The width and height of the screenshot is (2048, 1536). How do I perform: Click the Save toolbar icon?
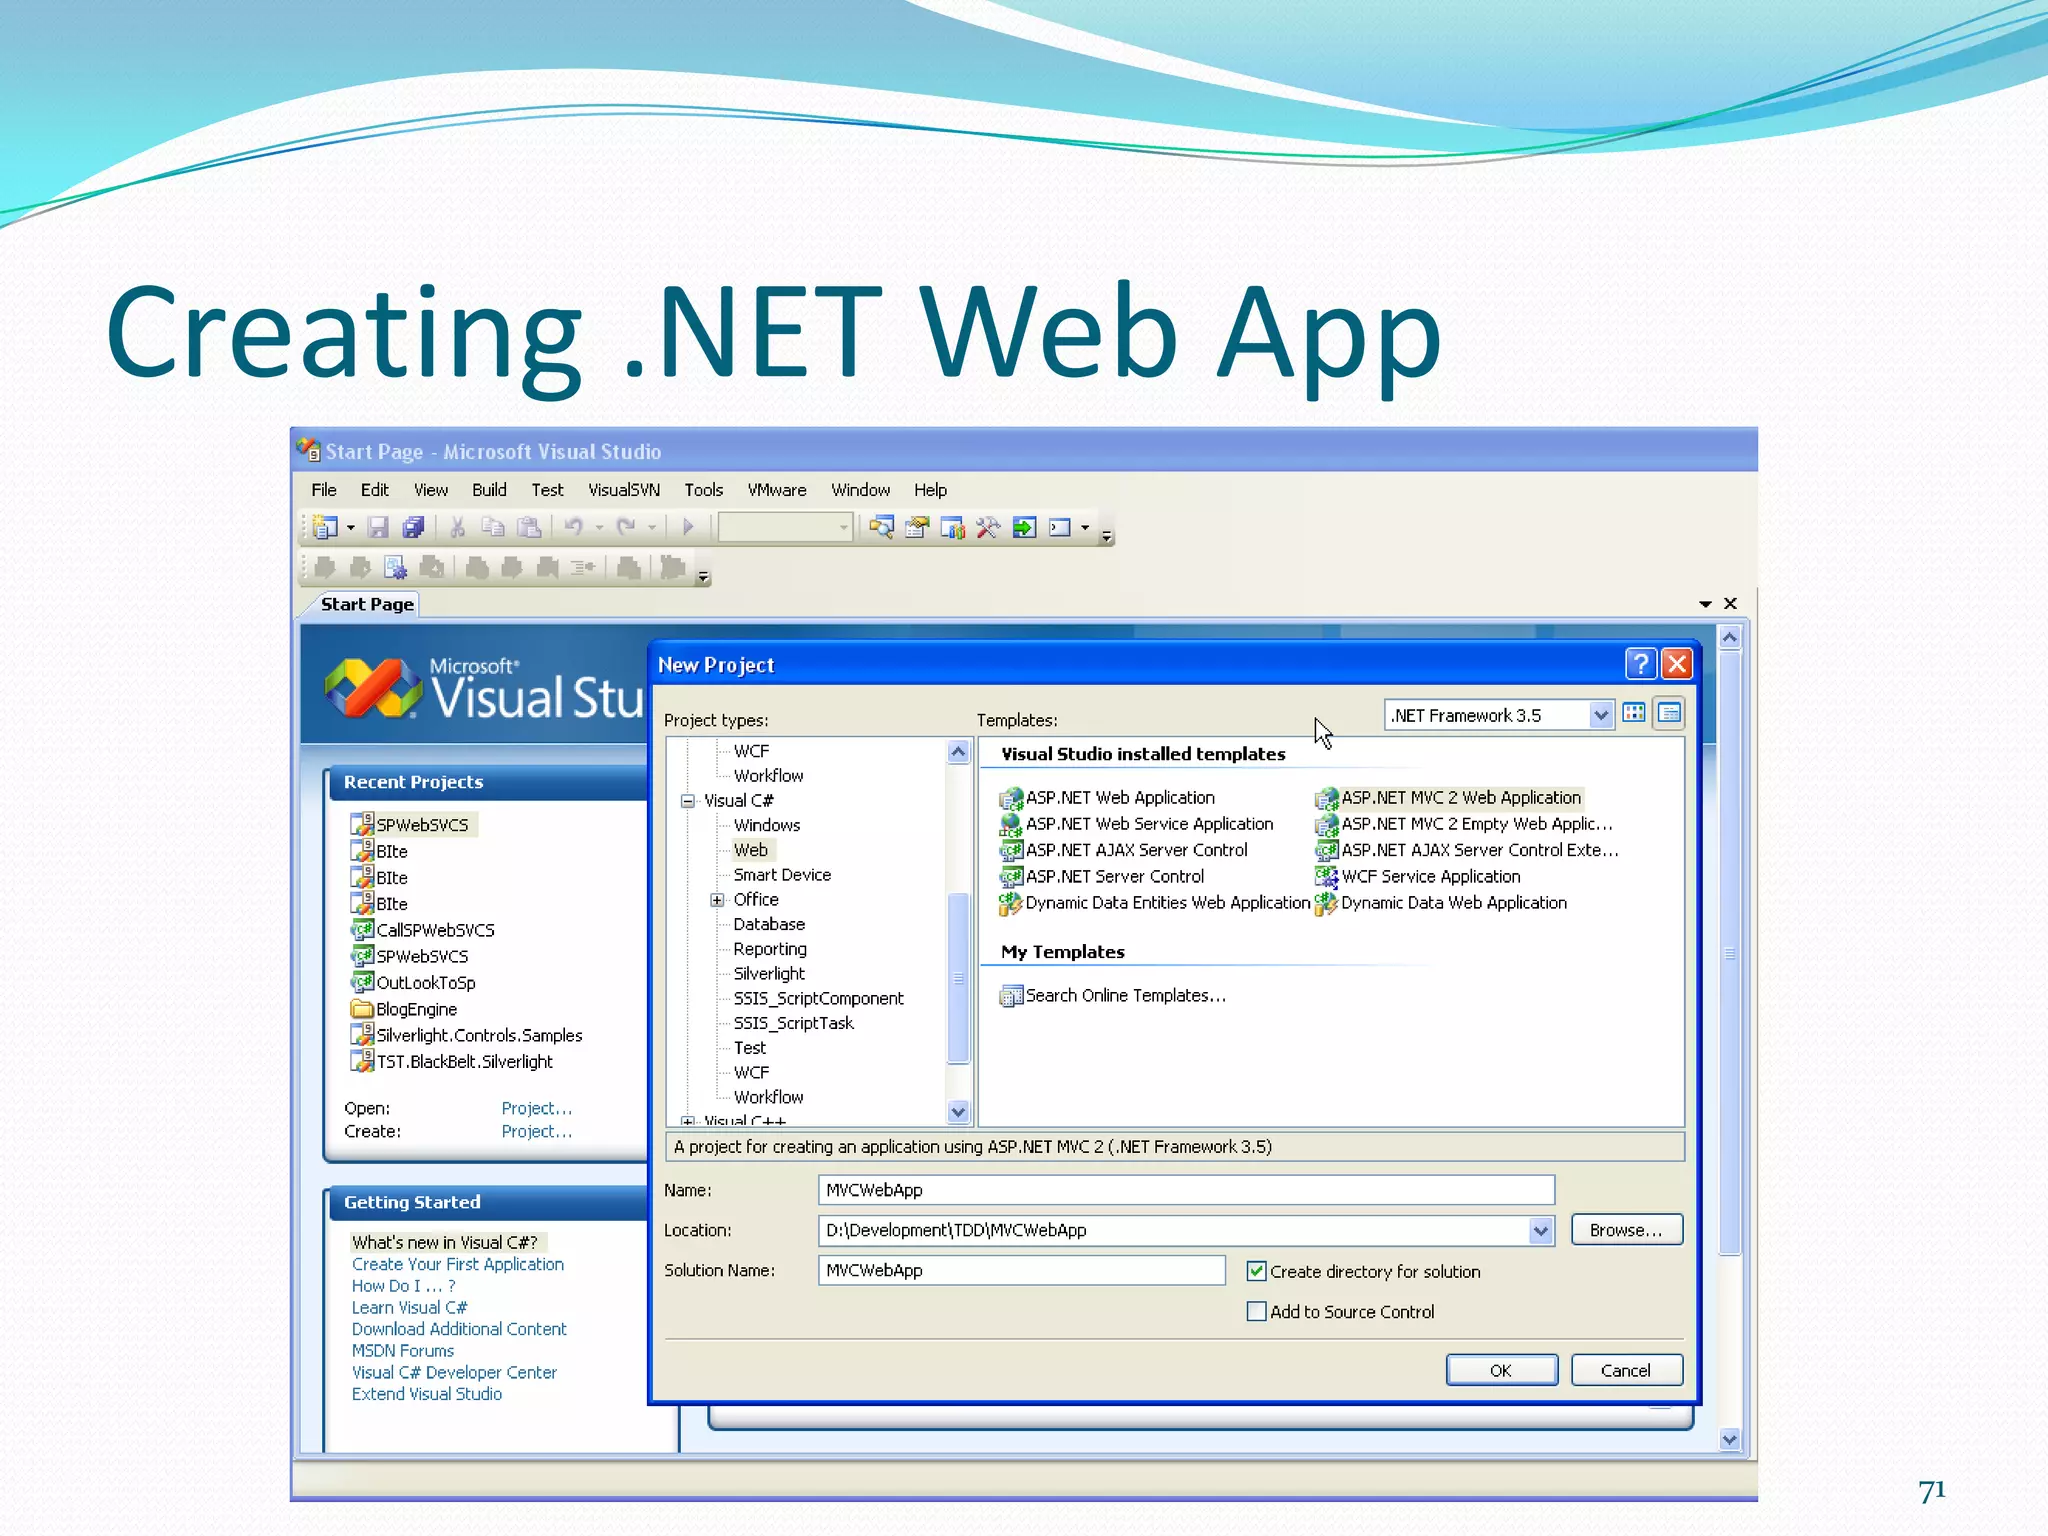[378, 527]
